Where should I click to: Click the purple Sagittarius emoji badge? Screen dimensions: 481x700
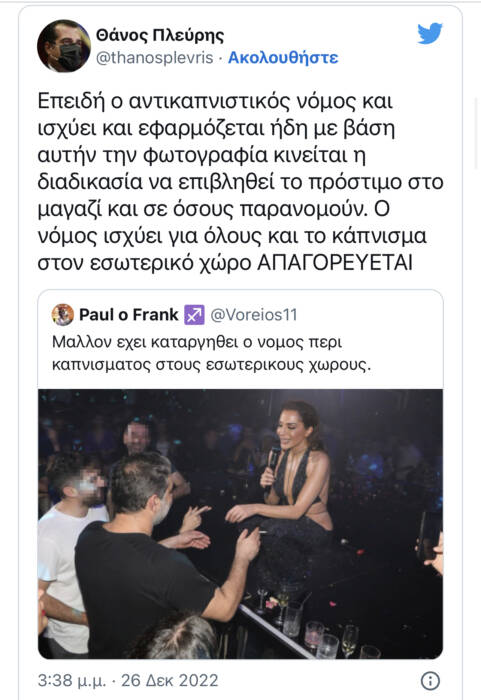click(x=194, y=315)
